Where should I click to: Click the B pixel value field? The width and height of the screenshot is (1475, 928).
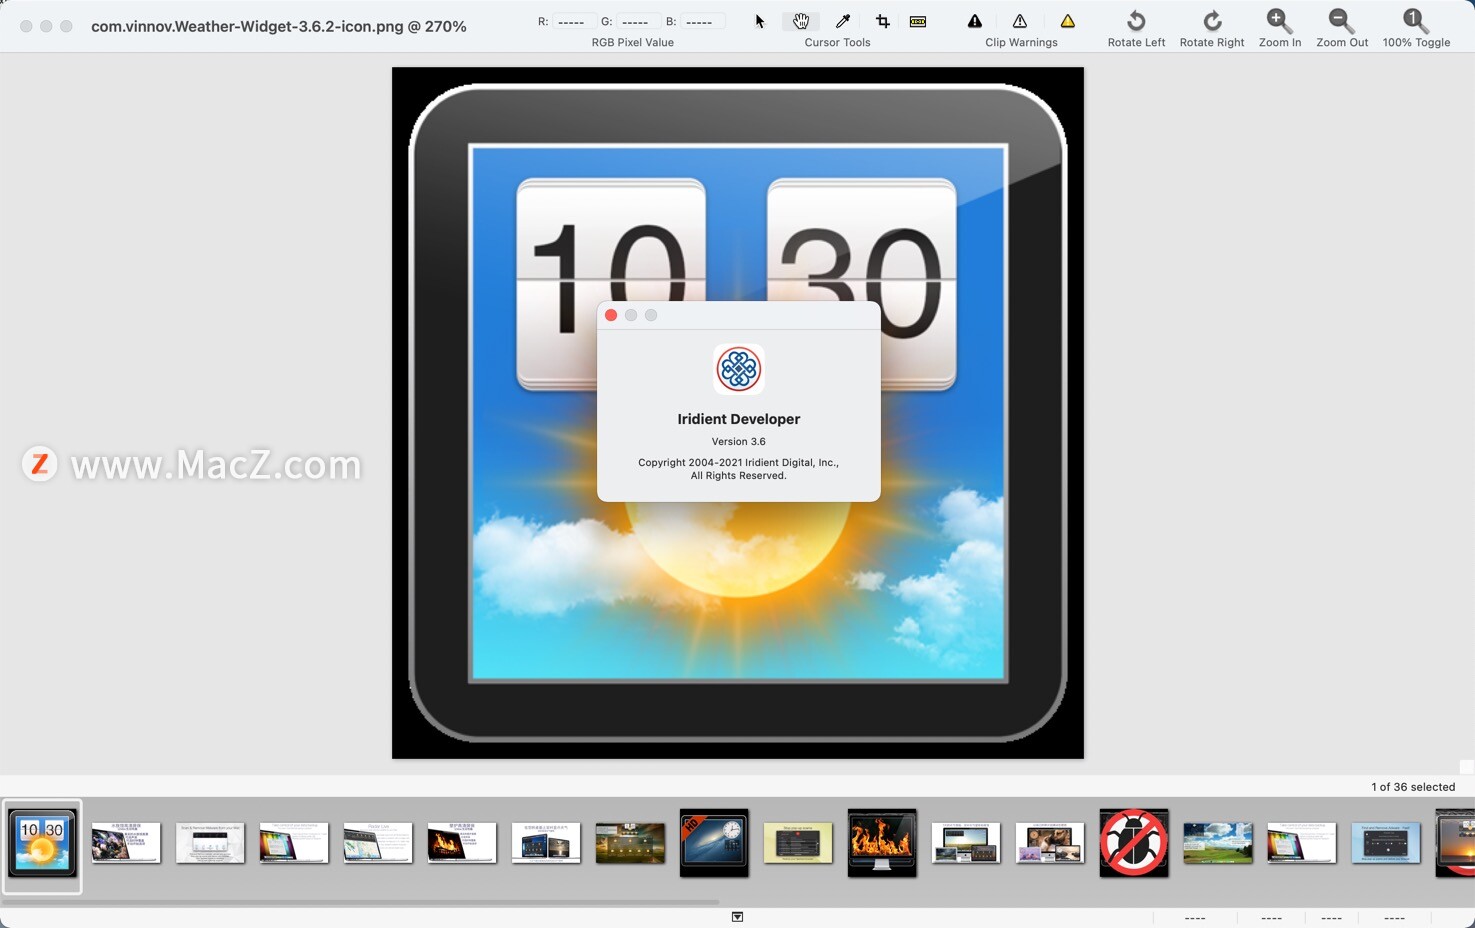point(701,21)
